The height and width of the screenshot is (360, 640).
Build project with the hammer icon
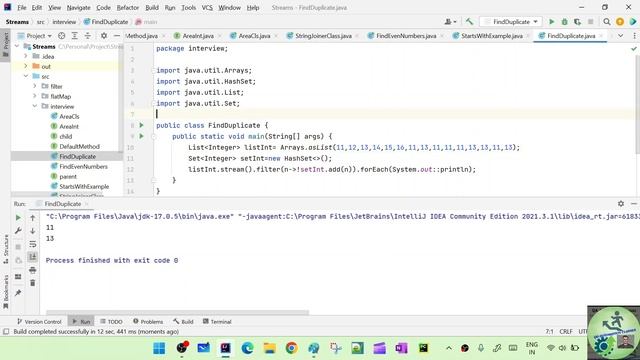469,22
